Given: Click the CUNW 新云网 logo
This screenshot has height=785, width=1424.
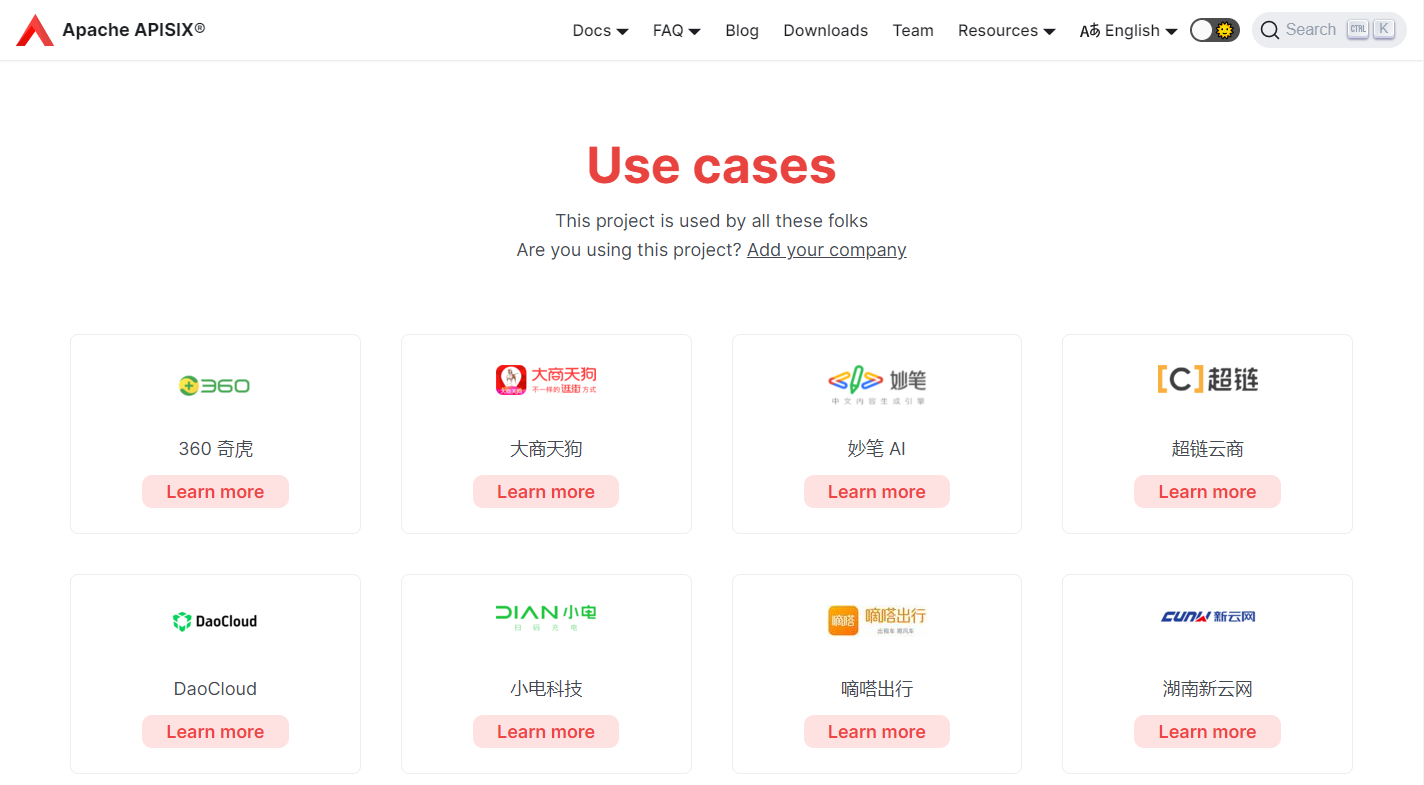Looking at the screenshot, I should point(1207,616).
